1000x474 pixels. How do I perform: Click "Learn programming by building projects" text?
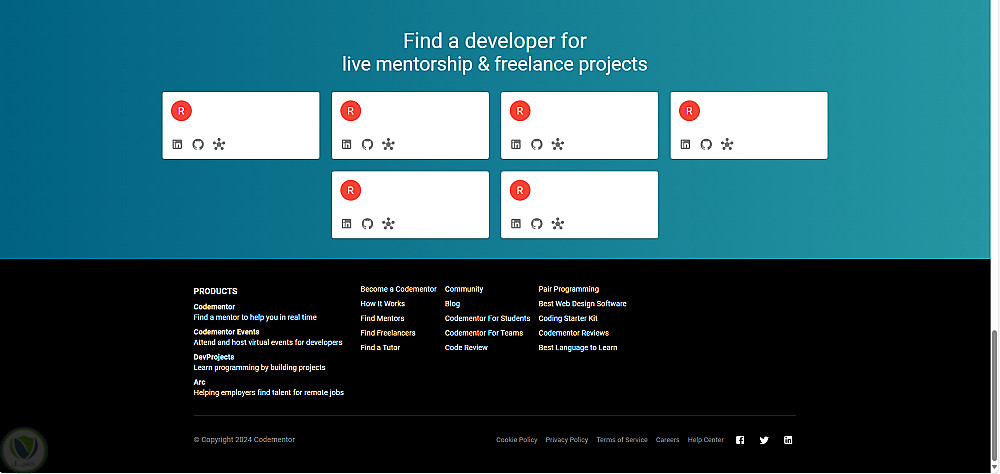click(x=260, y=367)
